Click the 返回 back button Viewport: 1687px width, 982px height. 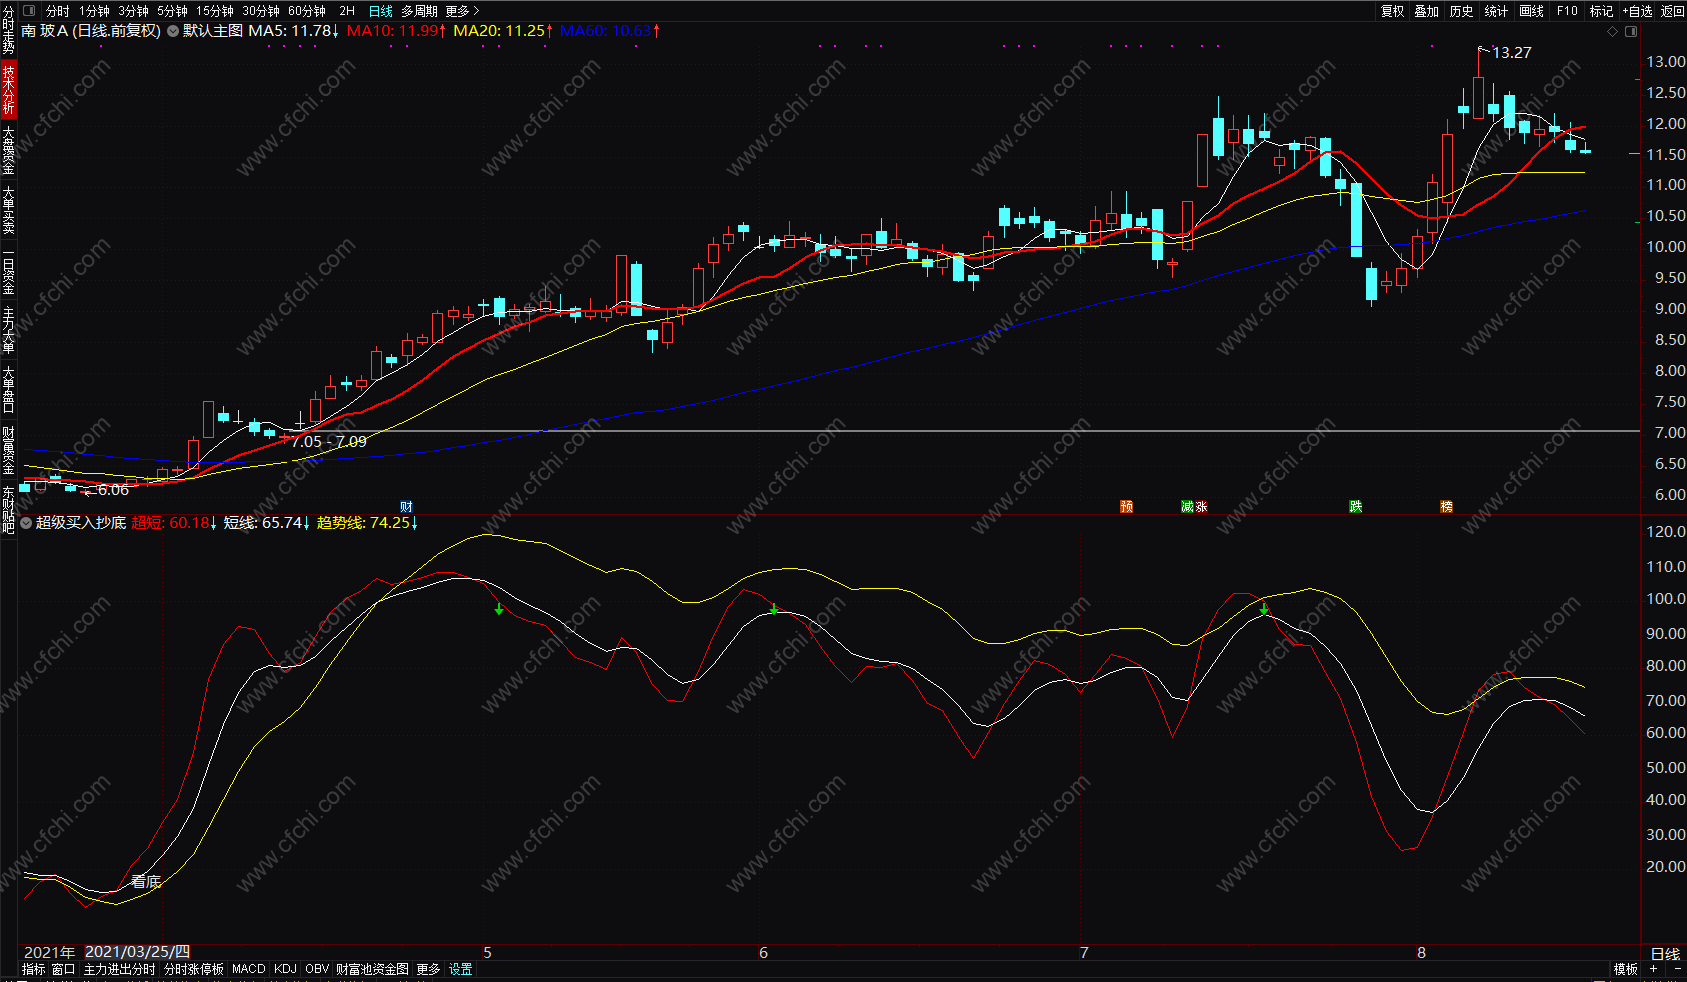(x=1673, y=11)
